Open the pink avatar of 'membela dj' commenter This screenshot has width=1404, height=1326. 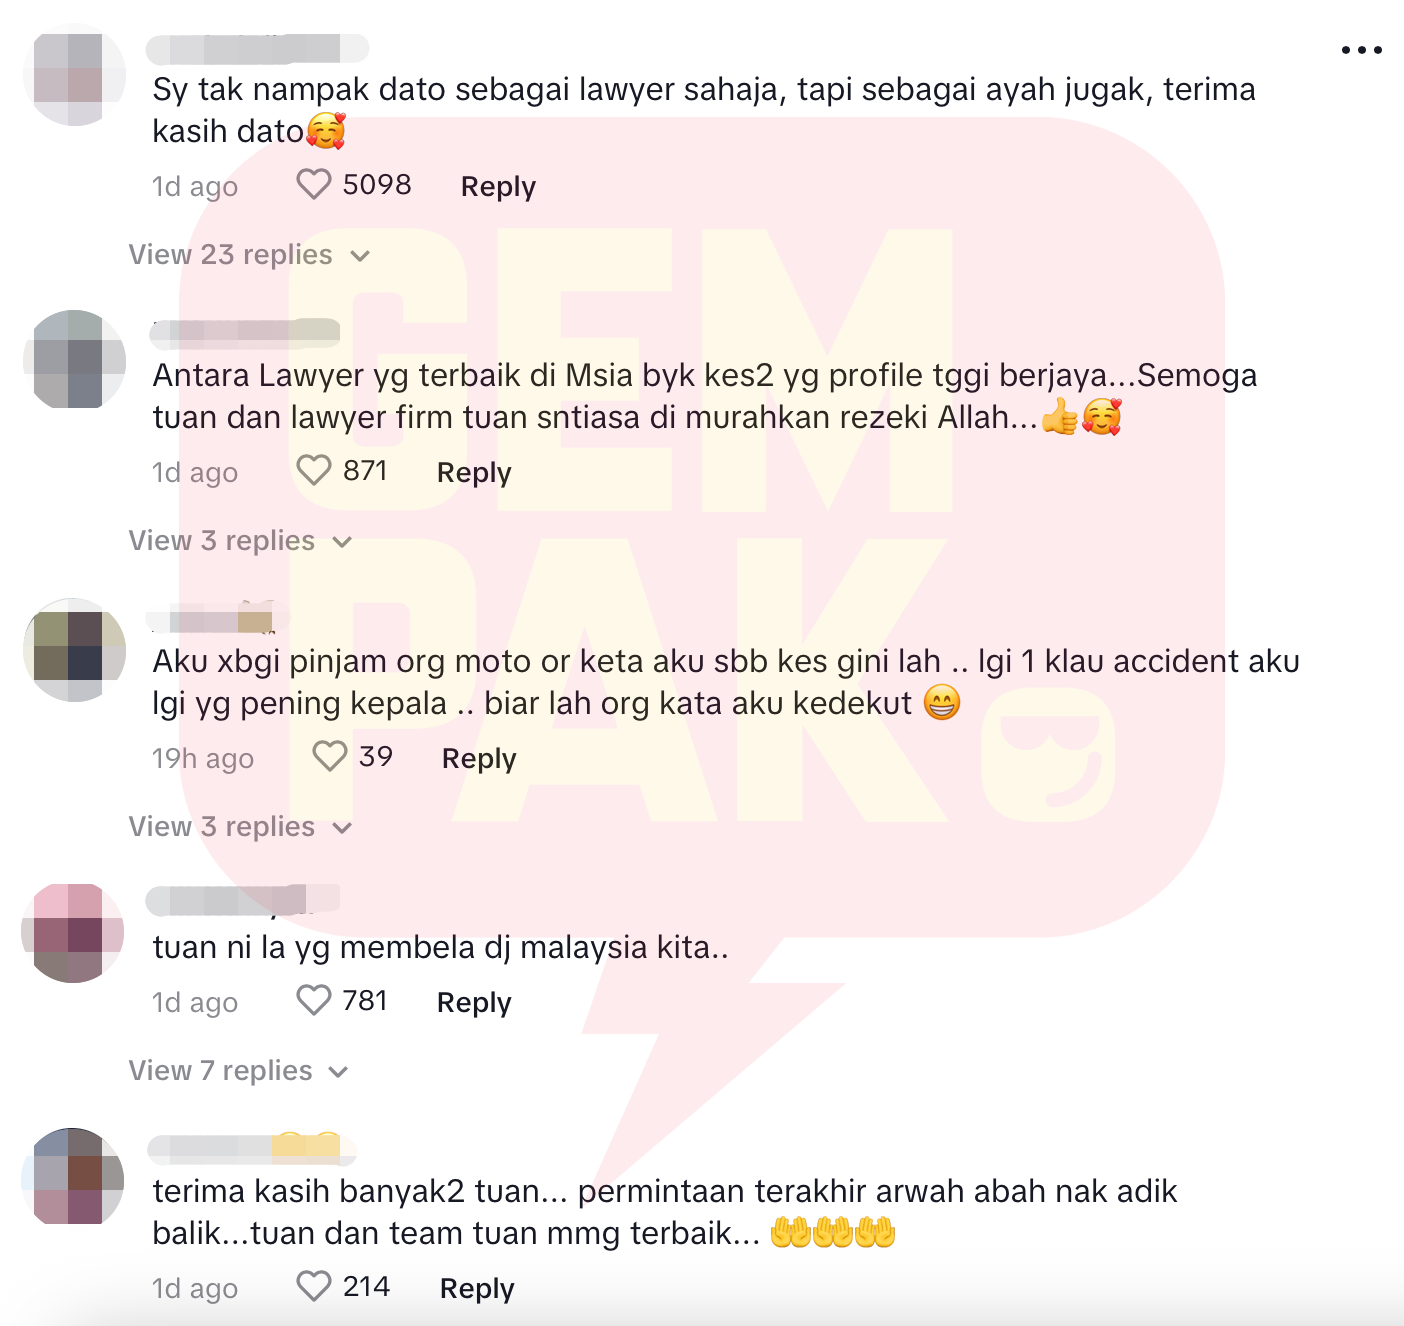pyautogui.click(x=73, y=933)
